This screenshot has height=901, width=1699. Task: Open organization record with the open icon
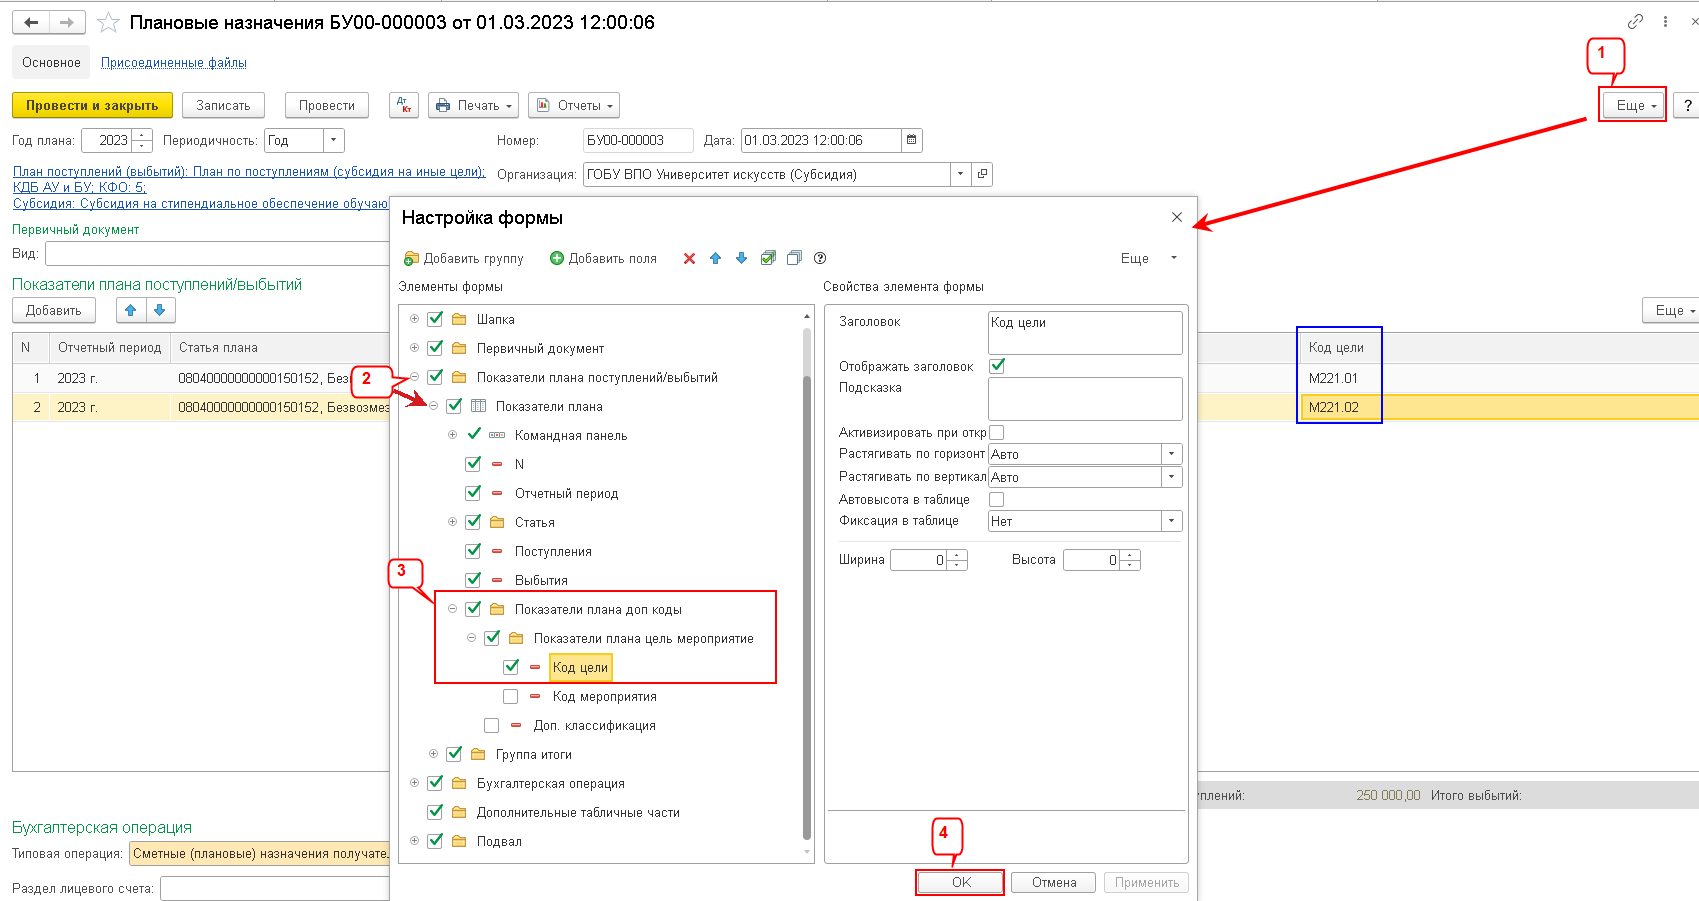click(982, 174)
